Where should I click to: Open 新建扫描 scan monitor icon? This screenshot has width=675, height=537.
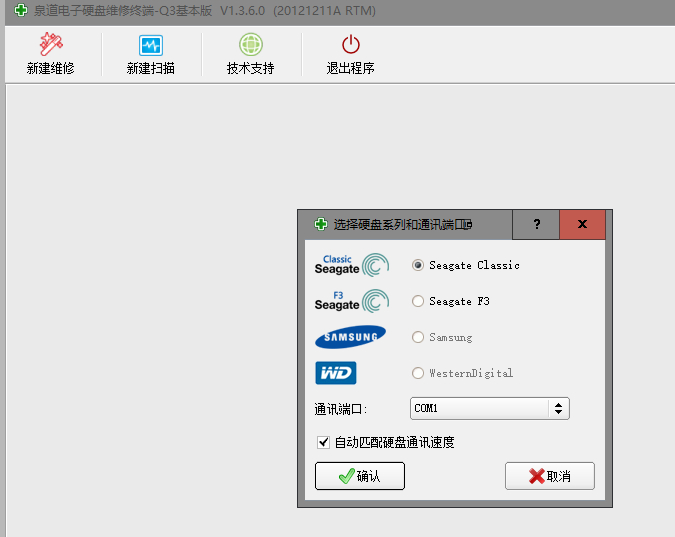151,45
